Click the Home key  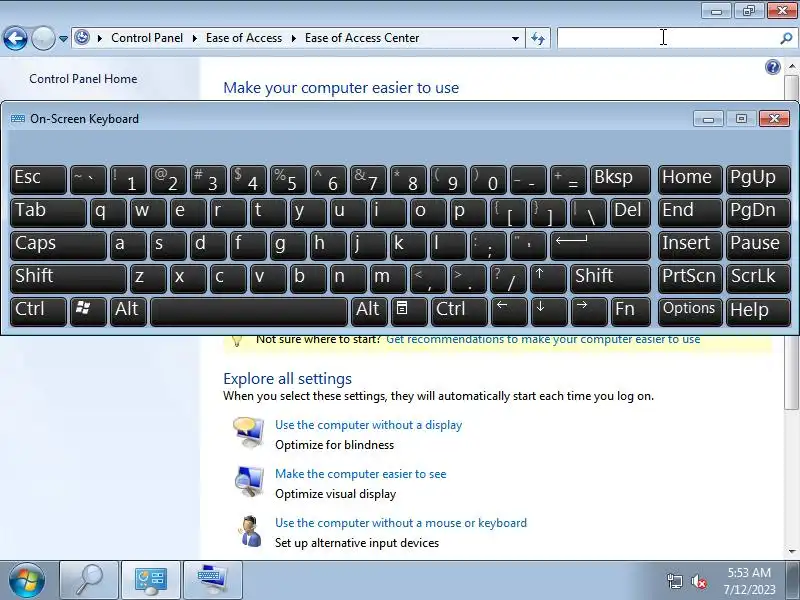pos(690,179)
